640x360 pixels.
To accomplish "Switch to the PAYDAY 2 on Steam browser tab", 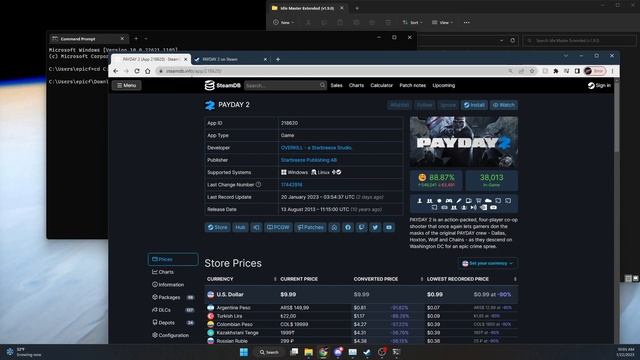I will [x=231, y=59].
